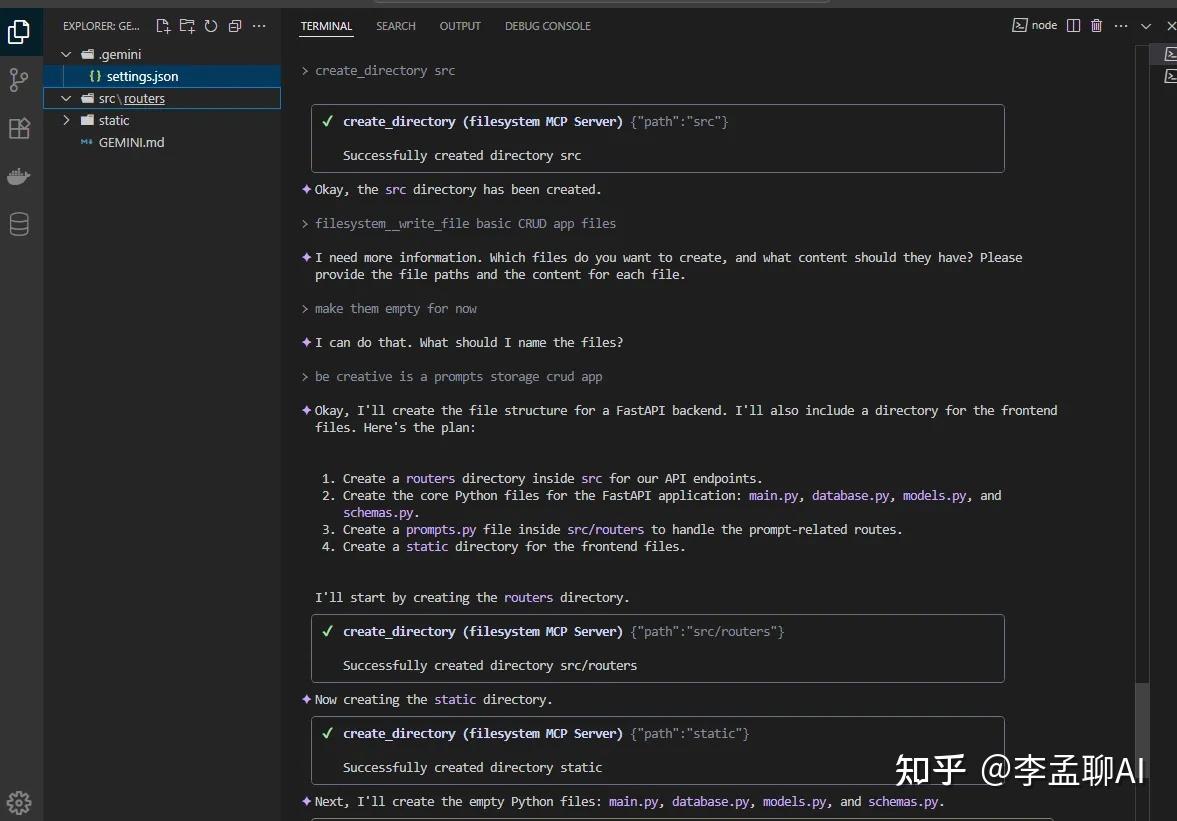This screenshot has height=821, width=1177.
Task: Open the Docker extension view
Action: pos(20,176)
